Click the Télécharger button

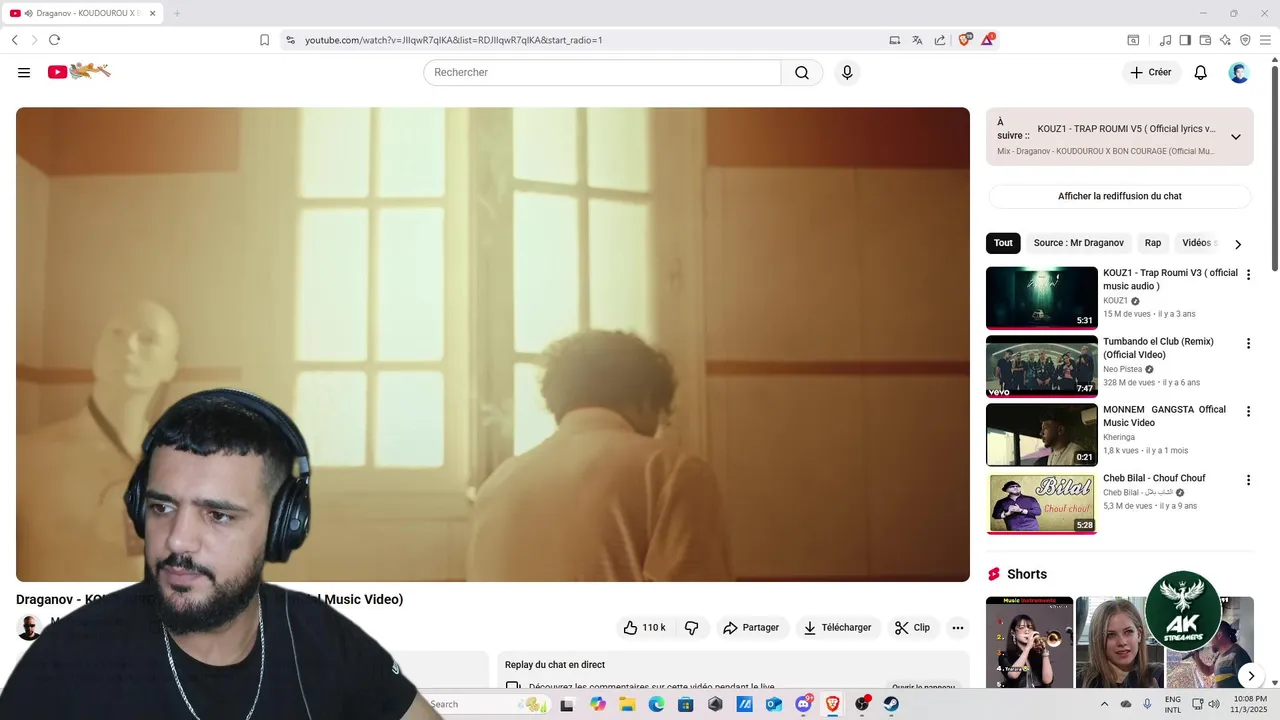pos(838,628)
